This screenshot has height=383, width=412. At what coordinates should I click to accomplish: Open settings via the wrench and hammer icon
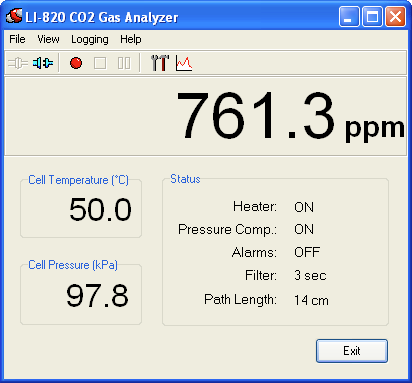click(160, 63)
